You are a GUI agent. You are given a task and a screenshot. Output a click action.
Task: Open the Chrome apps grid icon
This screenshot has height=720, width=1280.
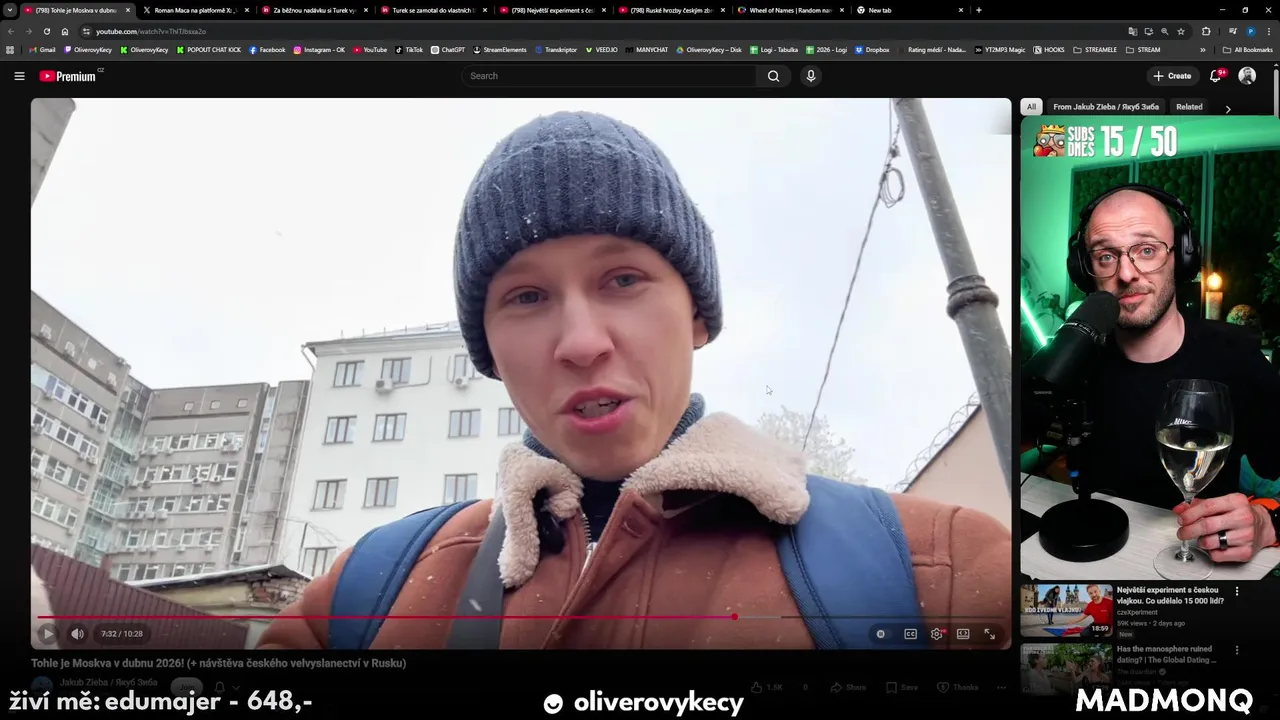tap(10, 50)
